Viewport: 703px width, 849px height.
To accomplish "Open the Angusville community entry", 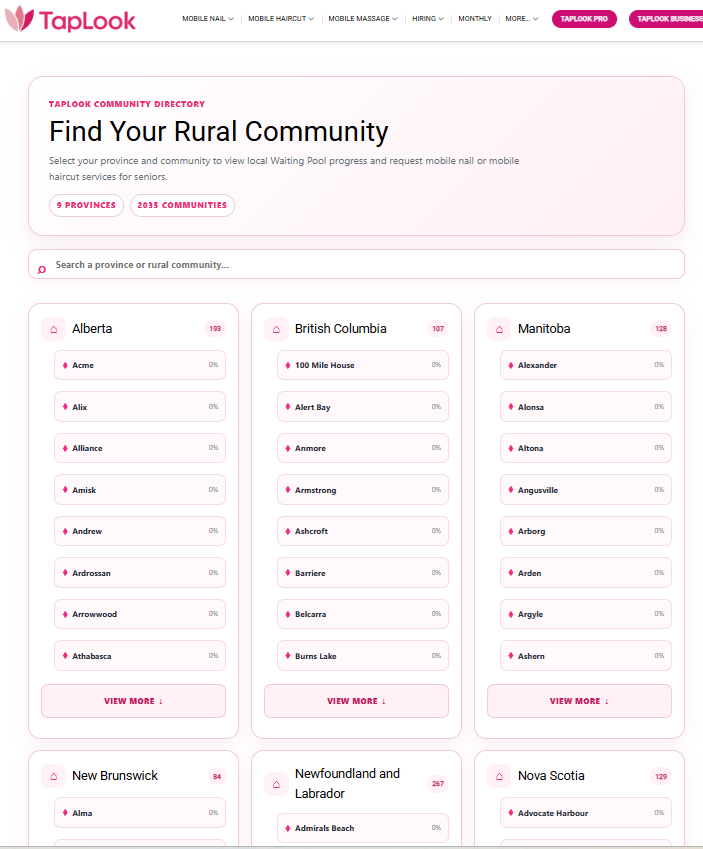I will [x=586, y=489].
